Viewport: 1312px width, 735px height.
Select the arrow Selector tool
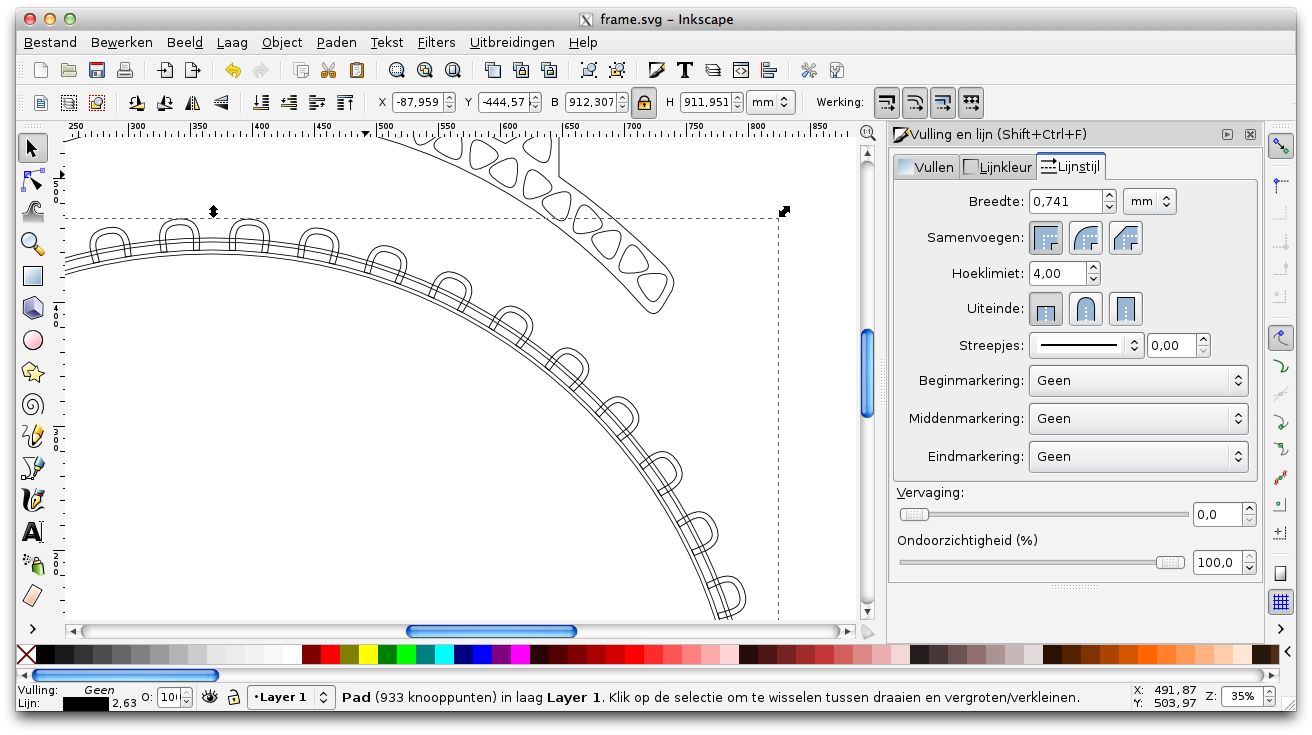tap(32, 149)
